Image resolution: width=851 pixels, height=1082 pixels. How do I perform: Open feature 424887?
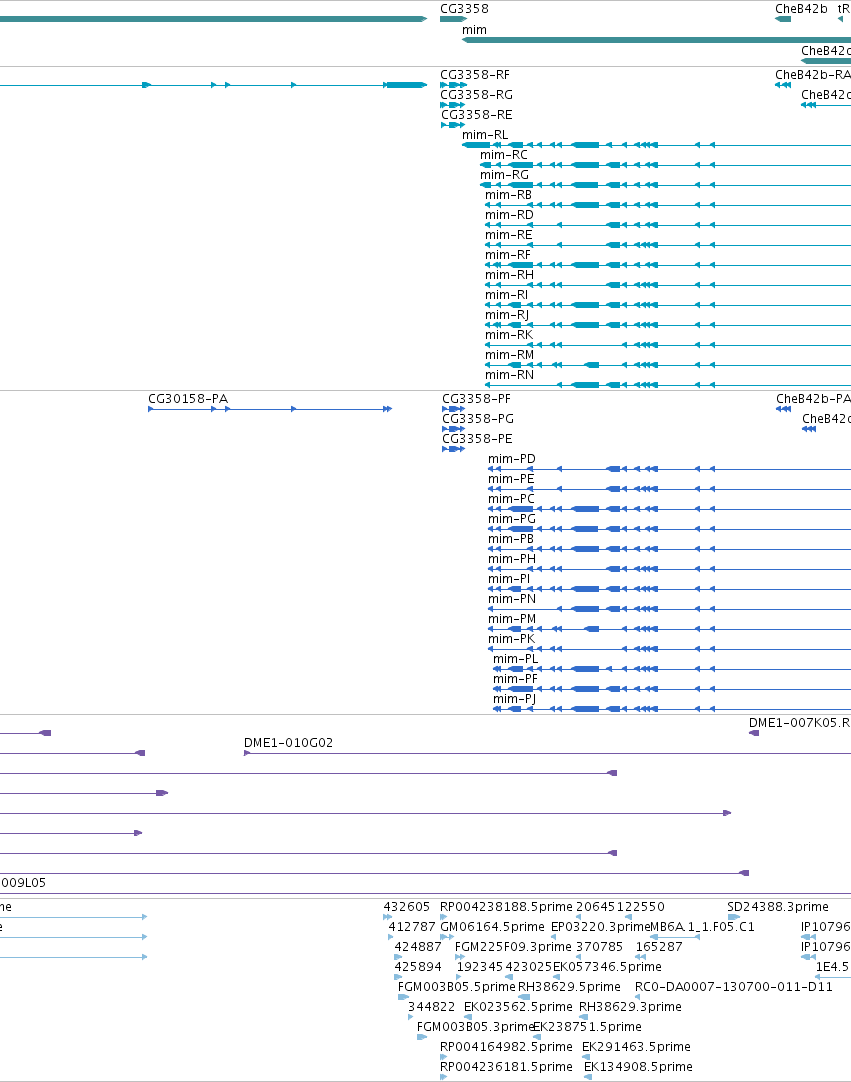(418, 947)
